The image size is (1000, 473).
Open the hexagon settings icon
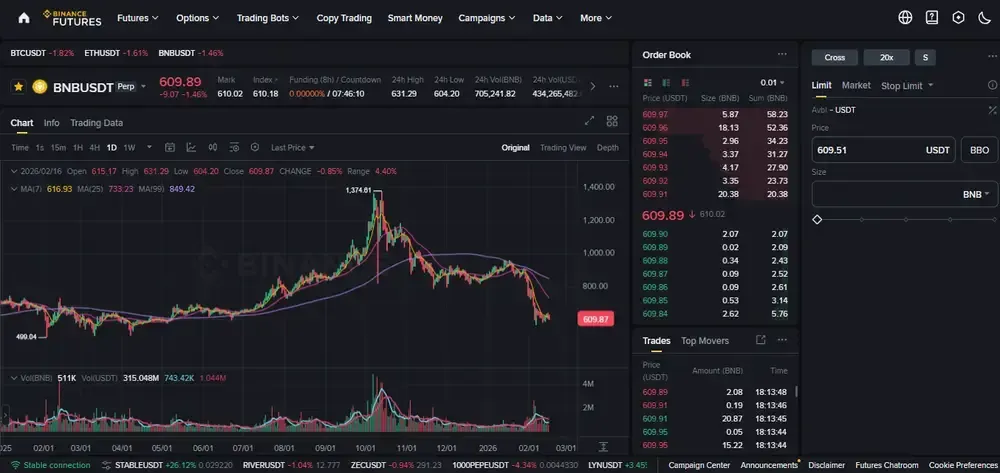tap(958, 18)
